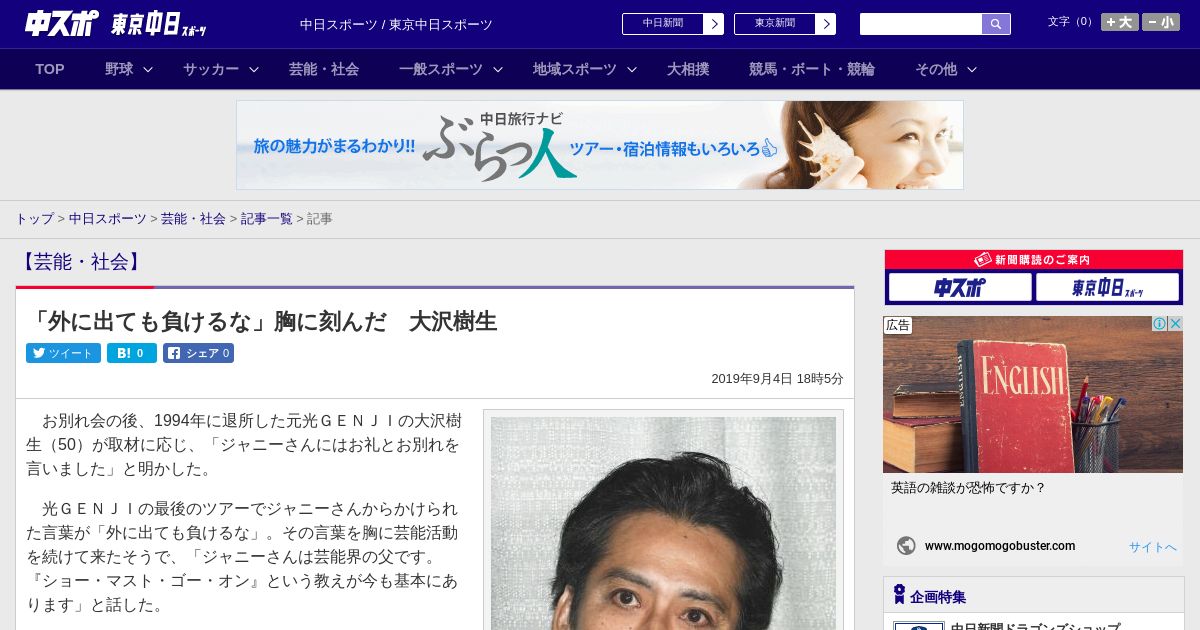
Task: Click the サイトへ ad link
Action: tap(1153, 547)
